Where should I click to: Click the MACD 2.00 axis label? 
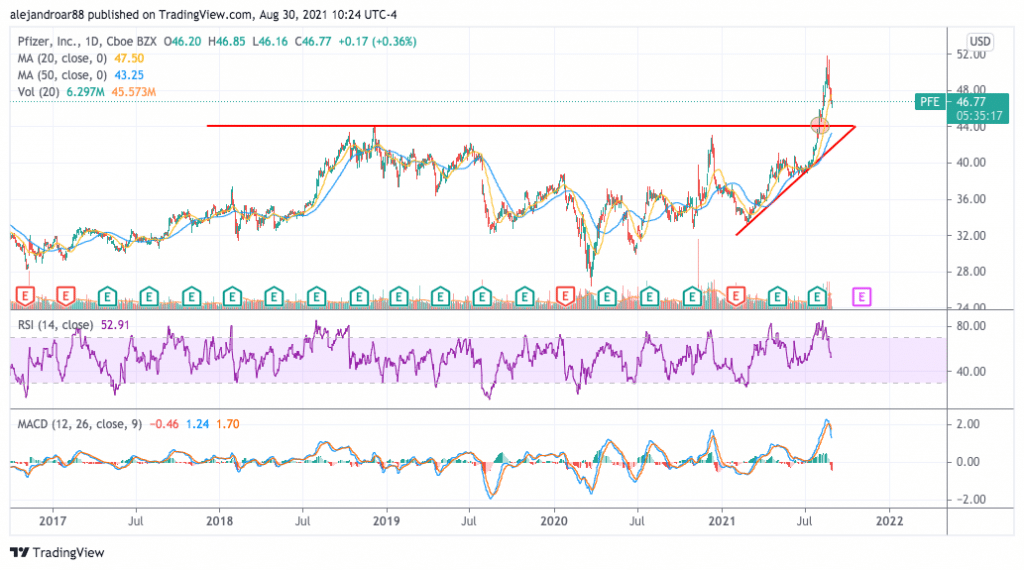(x=968, y=424)
